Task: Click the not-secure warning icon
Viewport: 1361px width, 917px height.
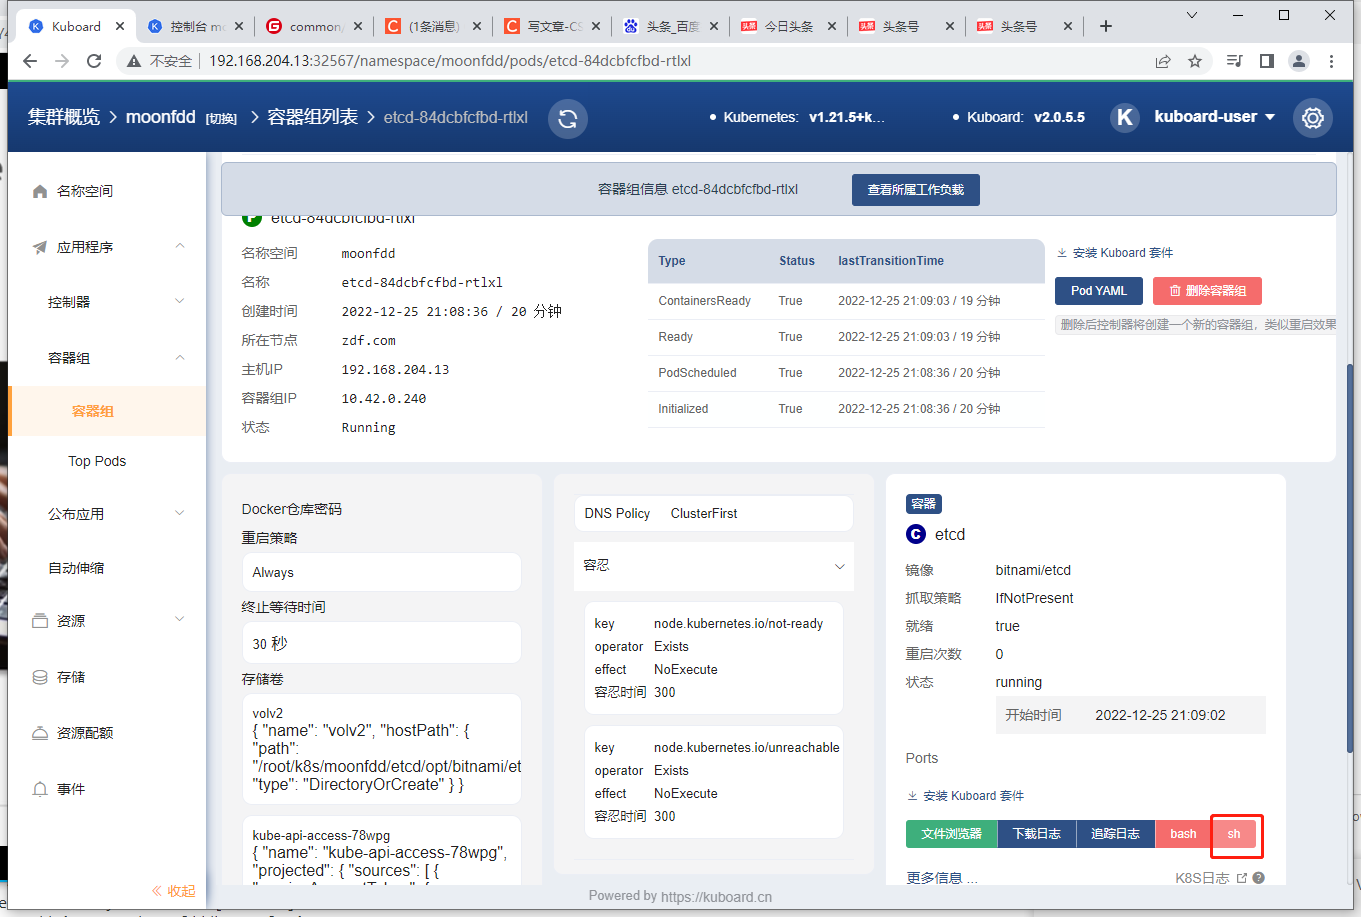Action: [x=134, y=61]
